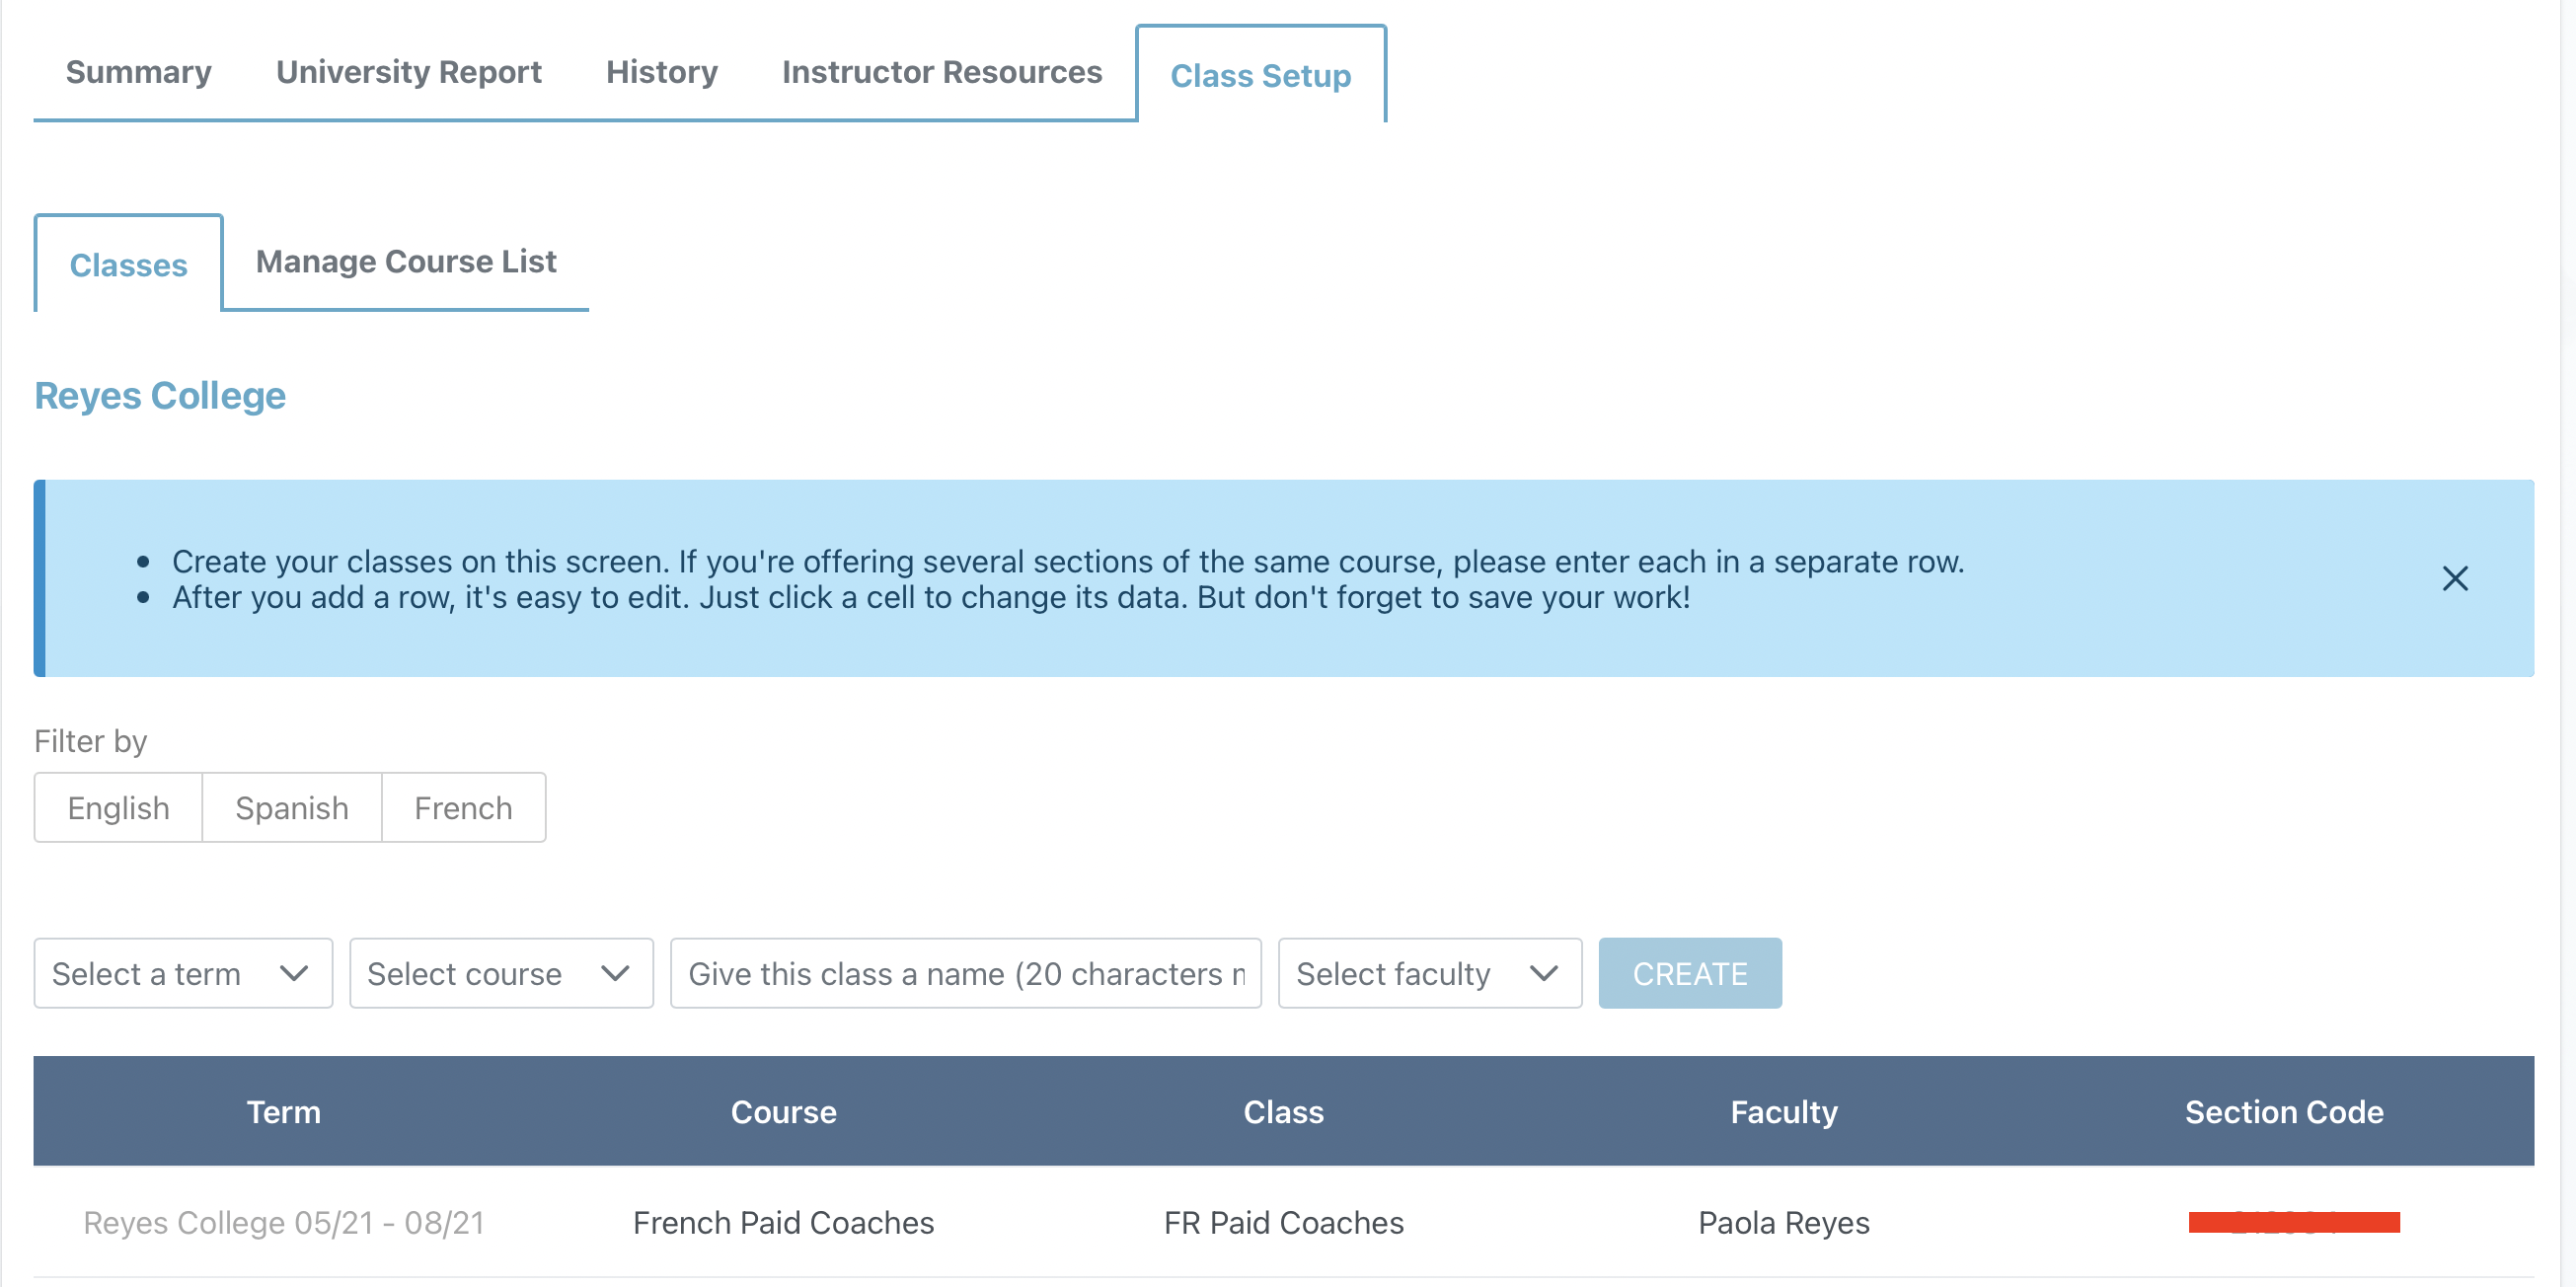Click the French Paid Coaches course cell

[x=783, y=1222]
